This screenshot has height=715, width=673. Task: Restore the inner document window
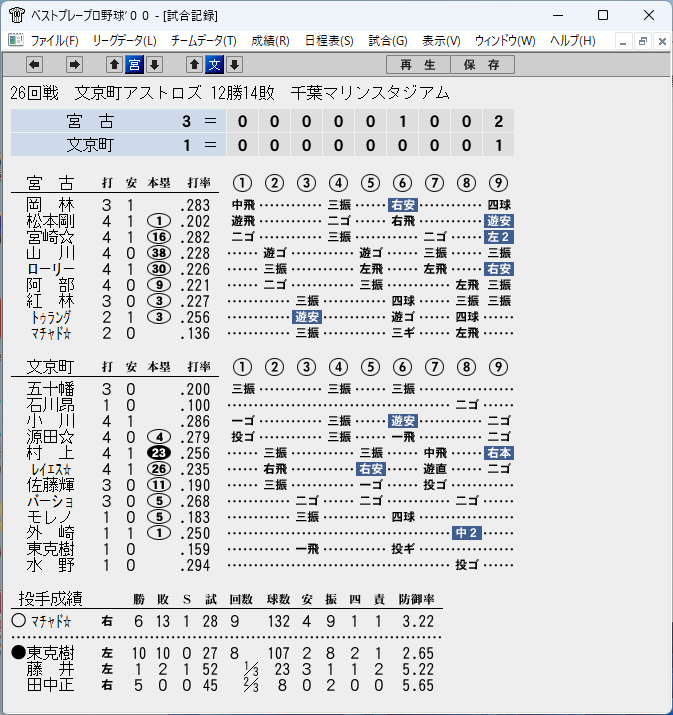point(643,41)
